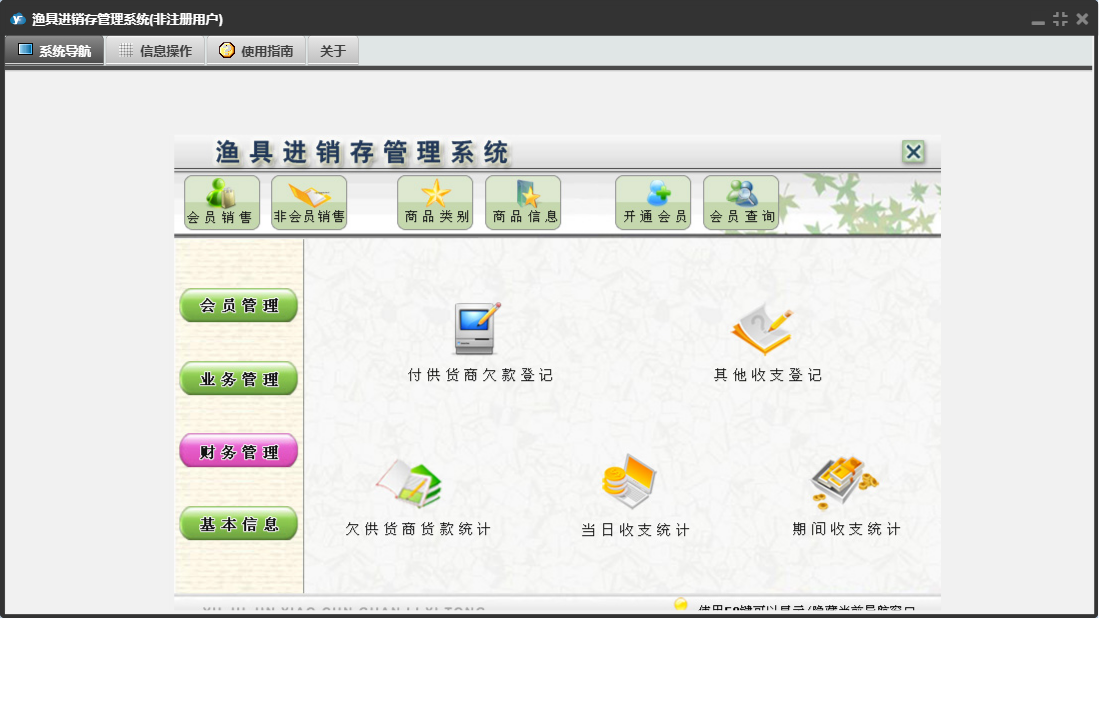The height and width of the screenshot is (723, 1099).
Task: Open 商品类别 product category icon
Action: 435,202
